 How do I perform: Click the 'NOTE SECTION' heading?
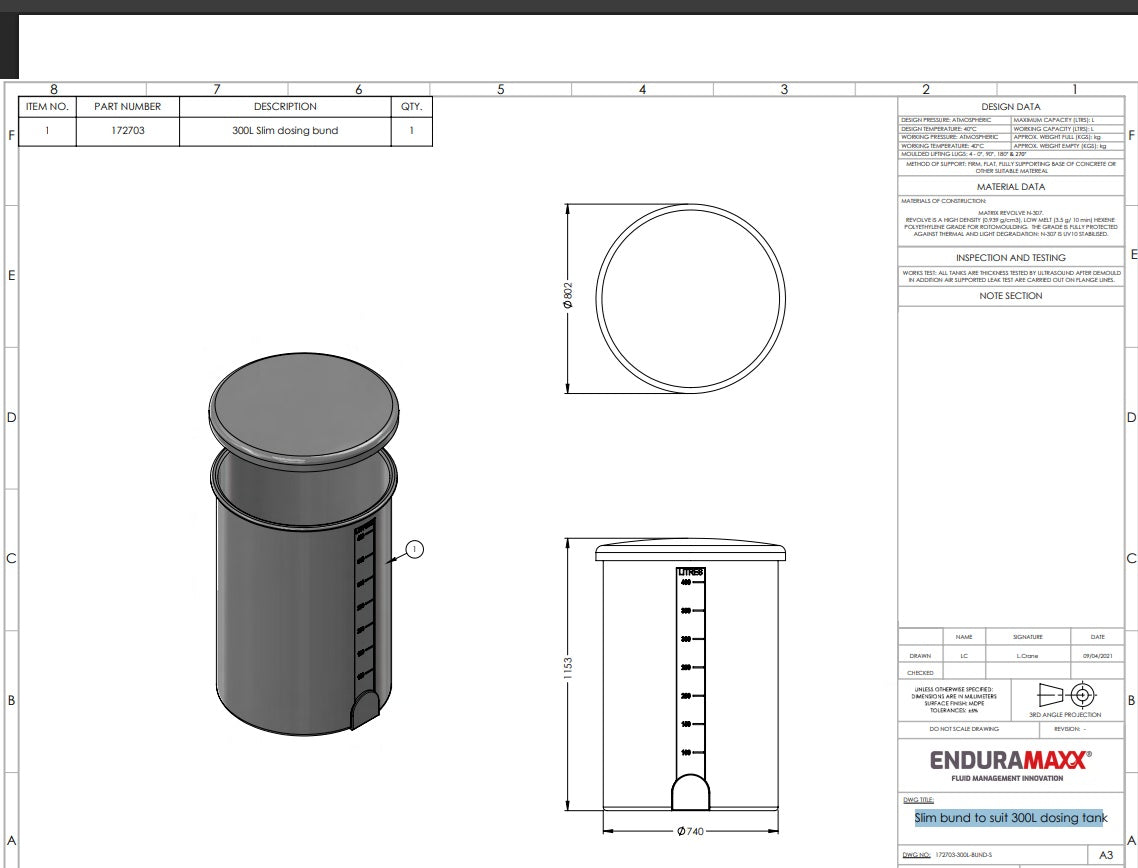[1010, 296]
